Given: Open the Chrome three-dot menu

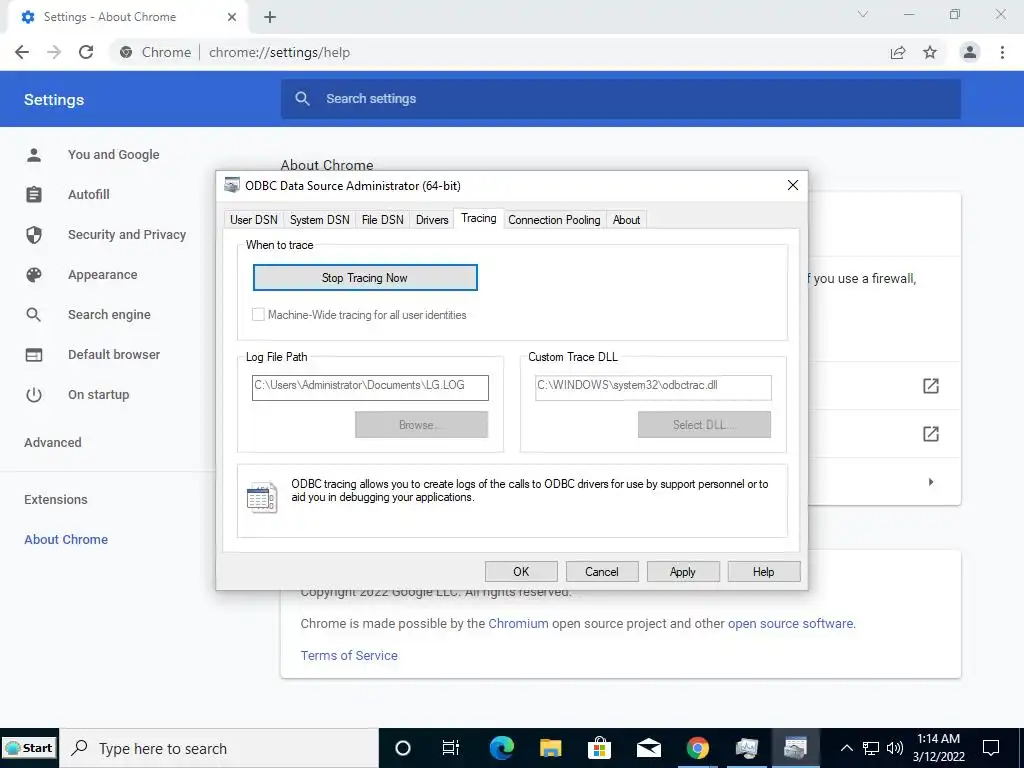Looking at the screenshot, I should pyautogui.click(x=1002, y=52).
